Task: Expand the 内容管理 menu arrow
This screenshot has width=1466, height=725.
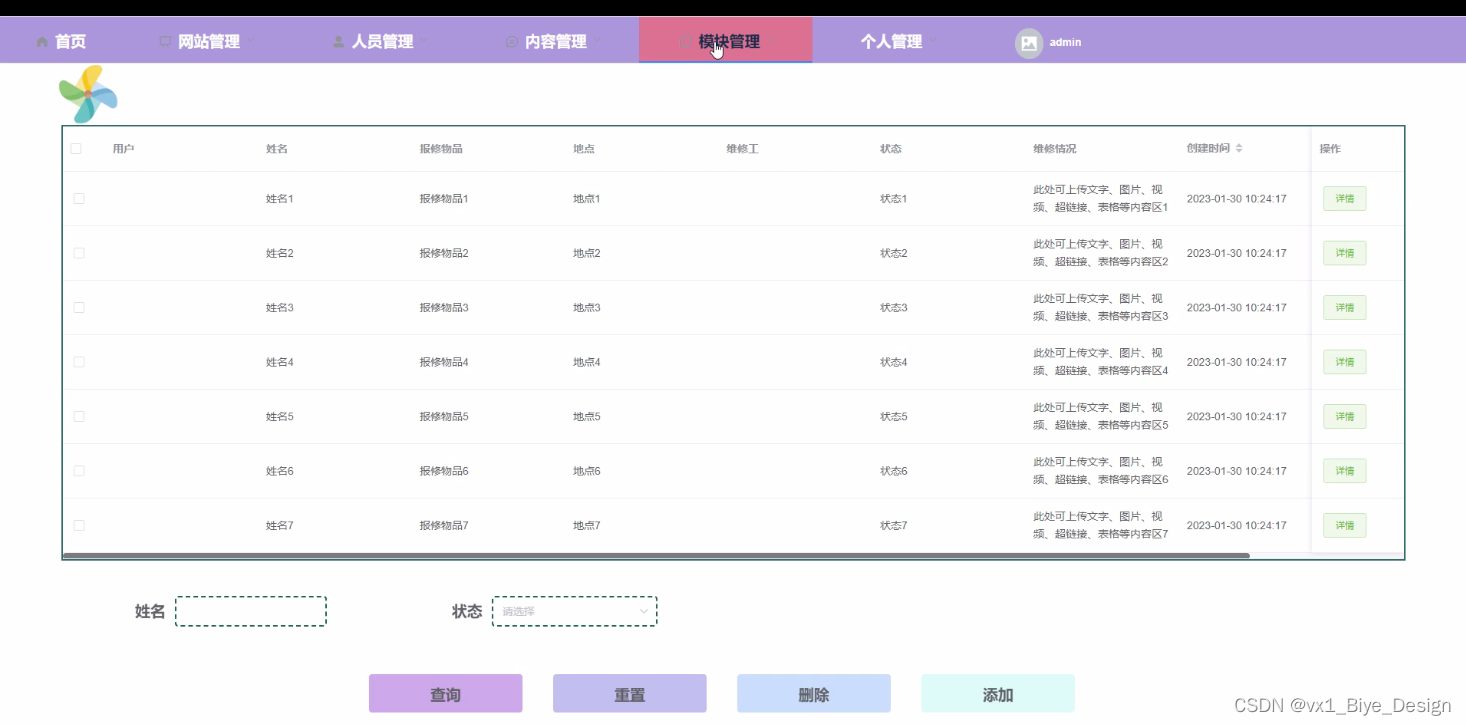Action: 598,41
